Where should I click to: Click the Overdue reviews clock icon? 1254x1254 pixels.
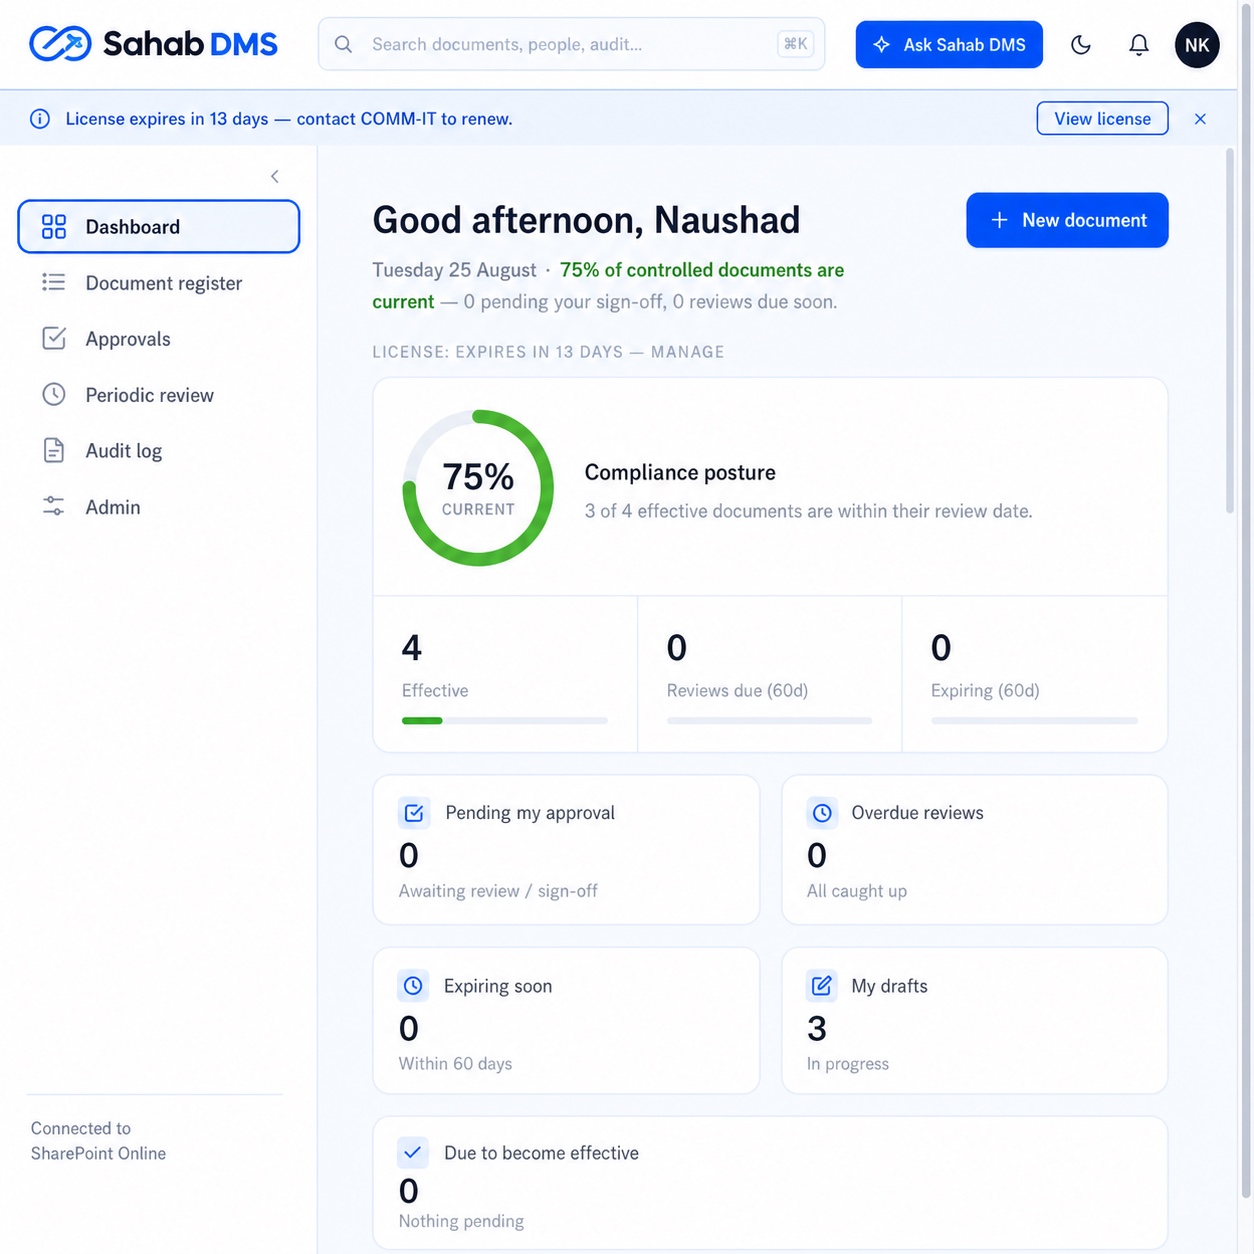point(822,813)
